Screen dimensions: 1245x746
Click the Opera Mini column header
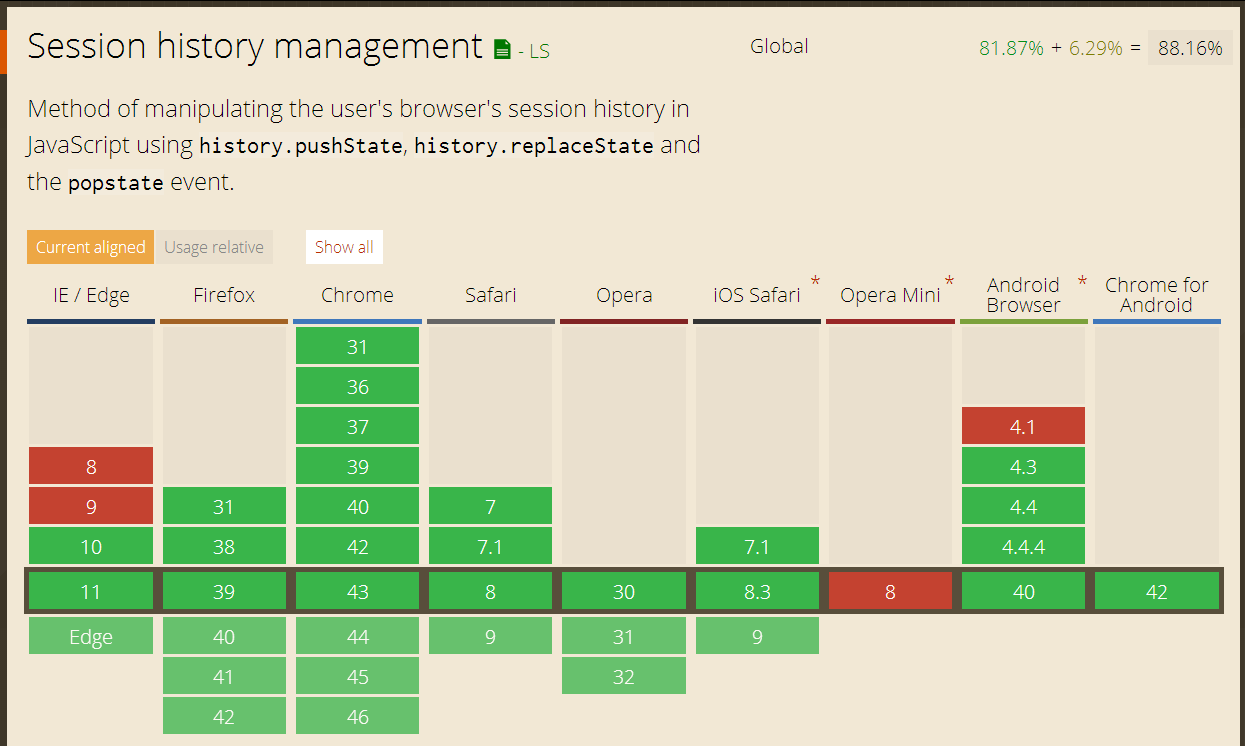(x=890, y=295)
